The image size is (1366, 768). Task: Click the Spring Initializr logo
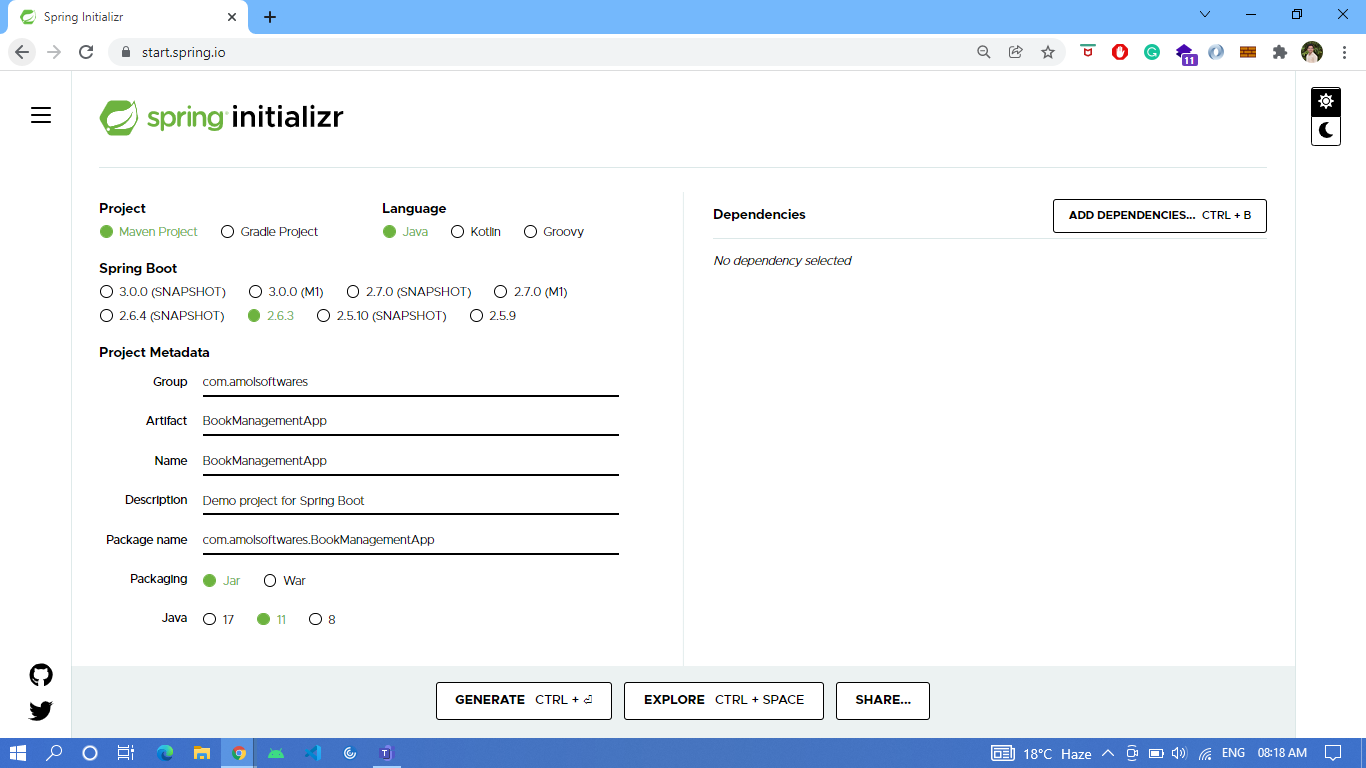221,117
